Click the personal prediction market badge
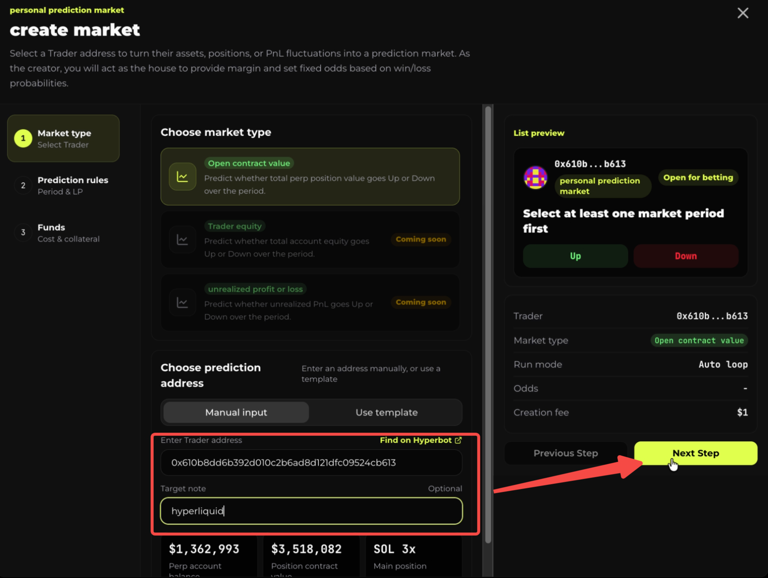 (x=603, y=186)
